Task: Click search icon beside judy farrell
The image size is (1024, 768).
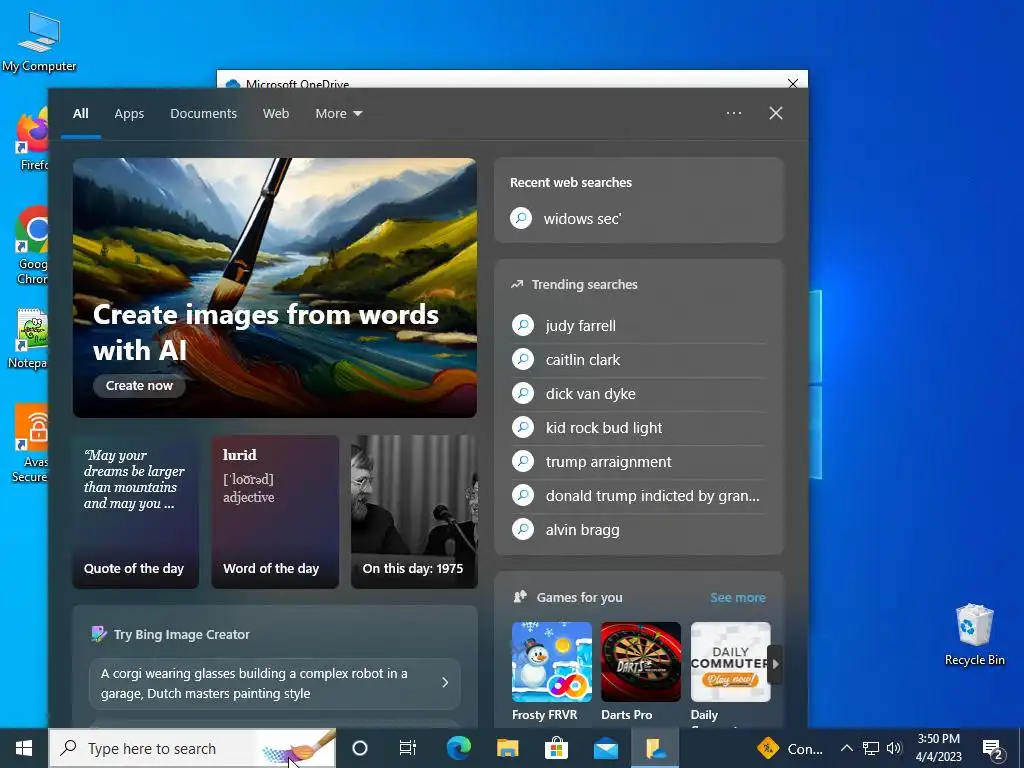Action: pos(523,325)
